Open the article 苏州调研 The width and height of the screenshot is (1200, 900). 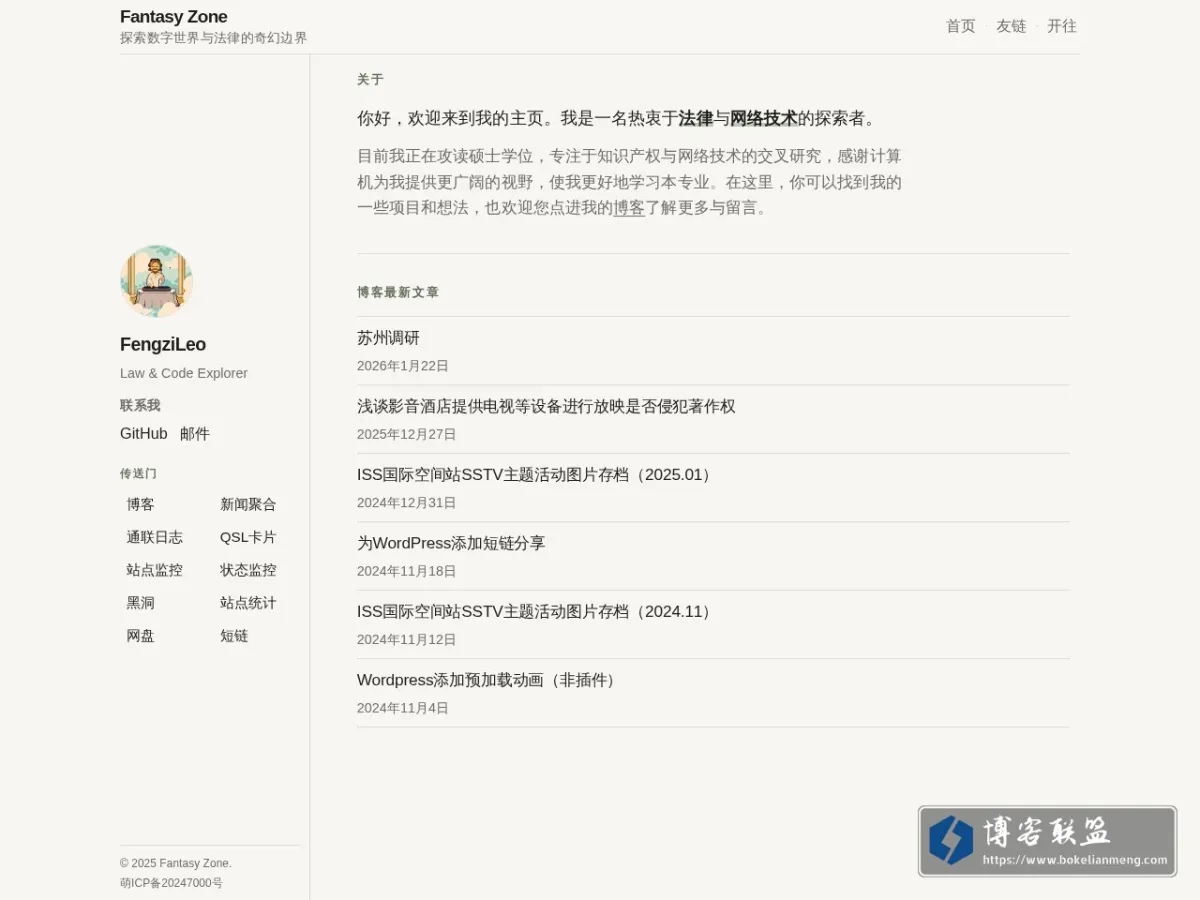tap(388, 338)
